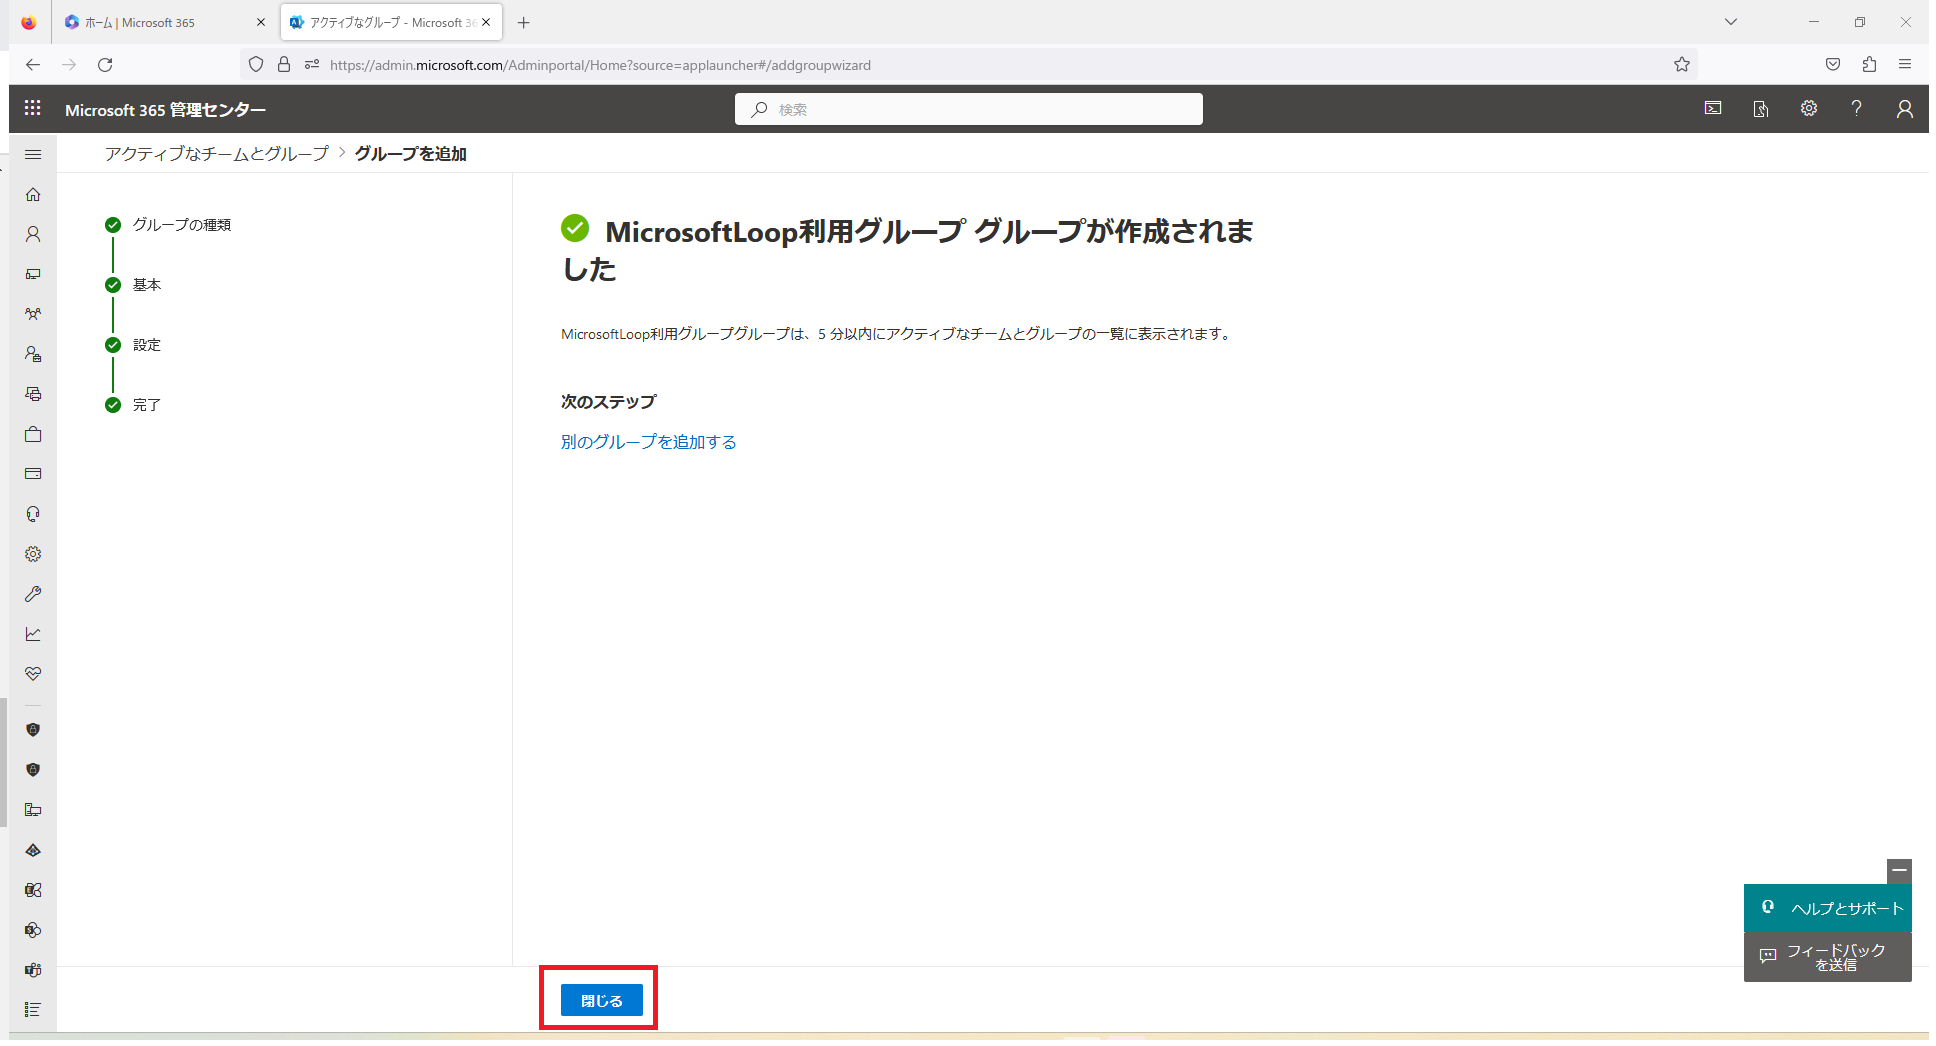The image size is (1936, 1046).
Task: Go to アクティブなチームとグループ breadcrumb
Action: [x=217, y=153]
